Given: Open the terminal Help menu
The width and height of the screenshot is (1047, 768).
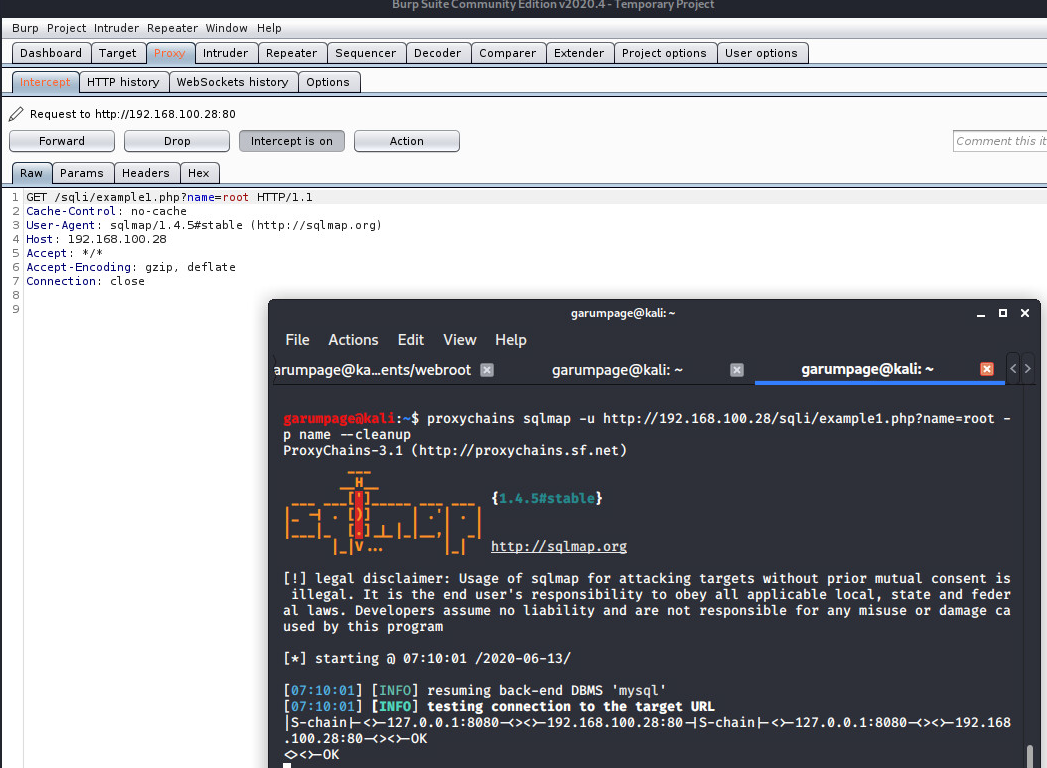Looking at the screenshot, I should (x=511, y=340).
